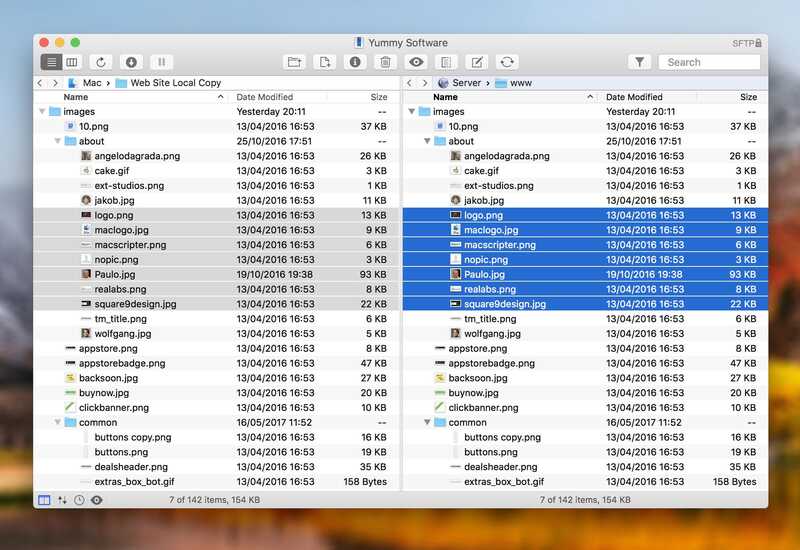Click the server macscripter.png icon
The height and width of the screenshot is (550, 800).
(456, 244)
